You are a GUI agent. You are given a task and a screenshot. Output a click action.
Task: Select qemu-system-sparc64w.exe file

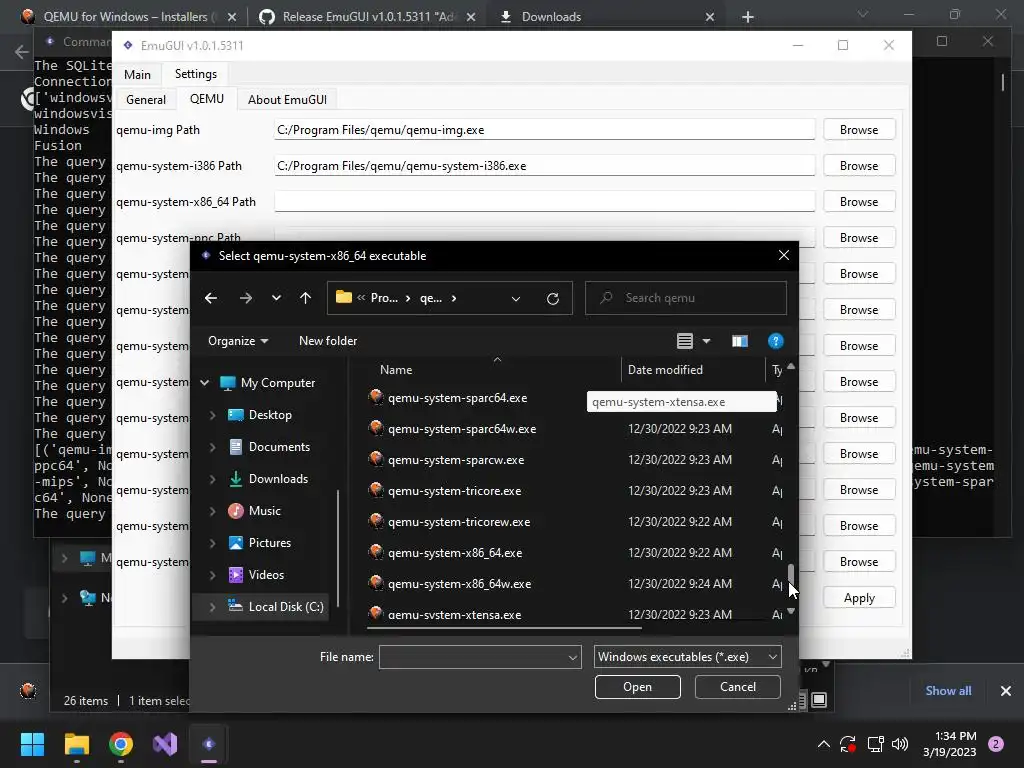462,429
